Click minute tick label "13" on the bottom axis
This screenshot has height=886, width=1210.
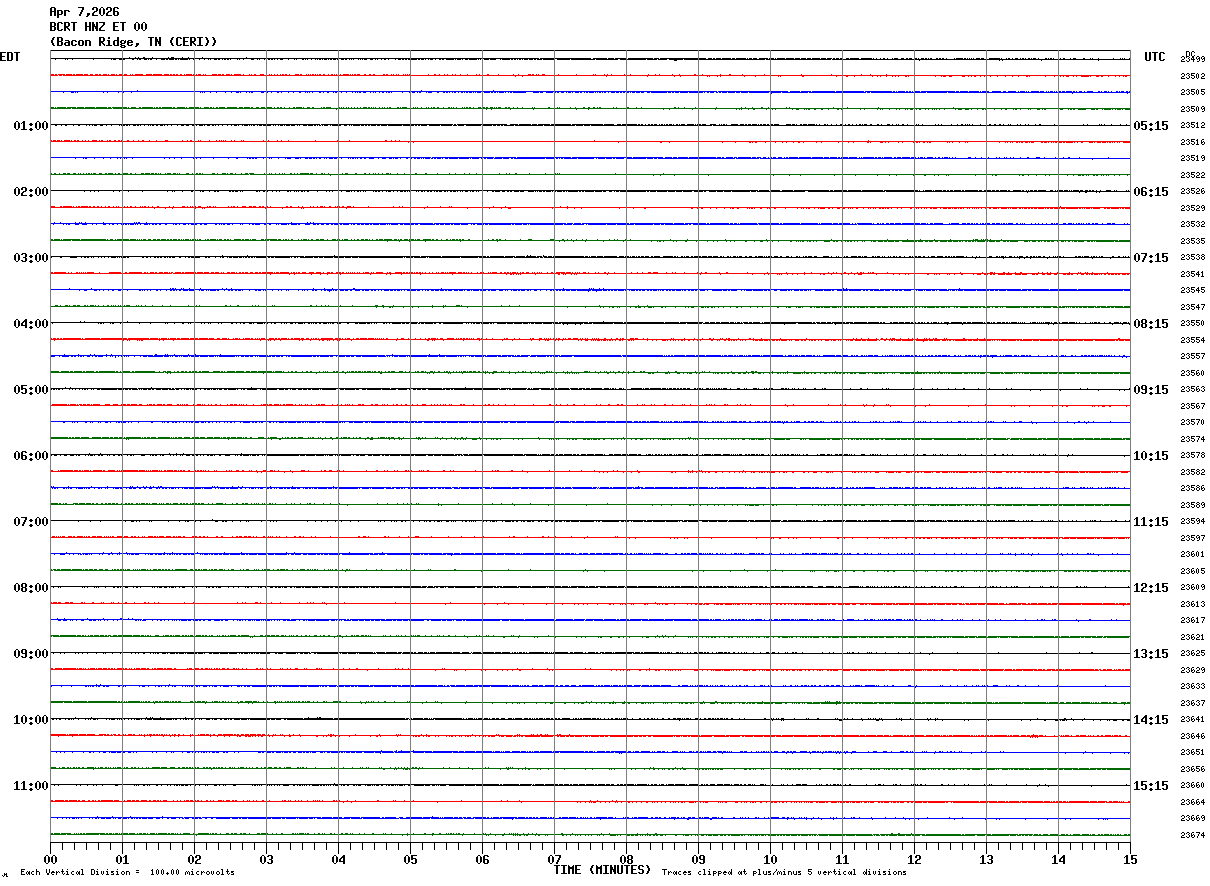click(x=986, y=859)
